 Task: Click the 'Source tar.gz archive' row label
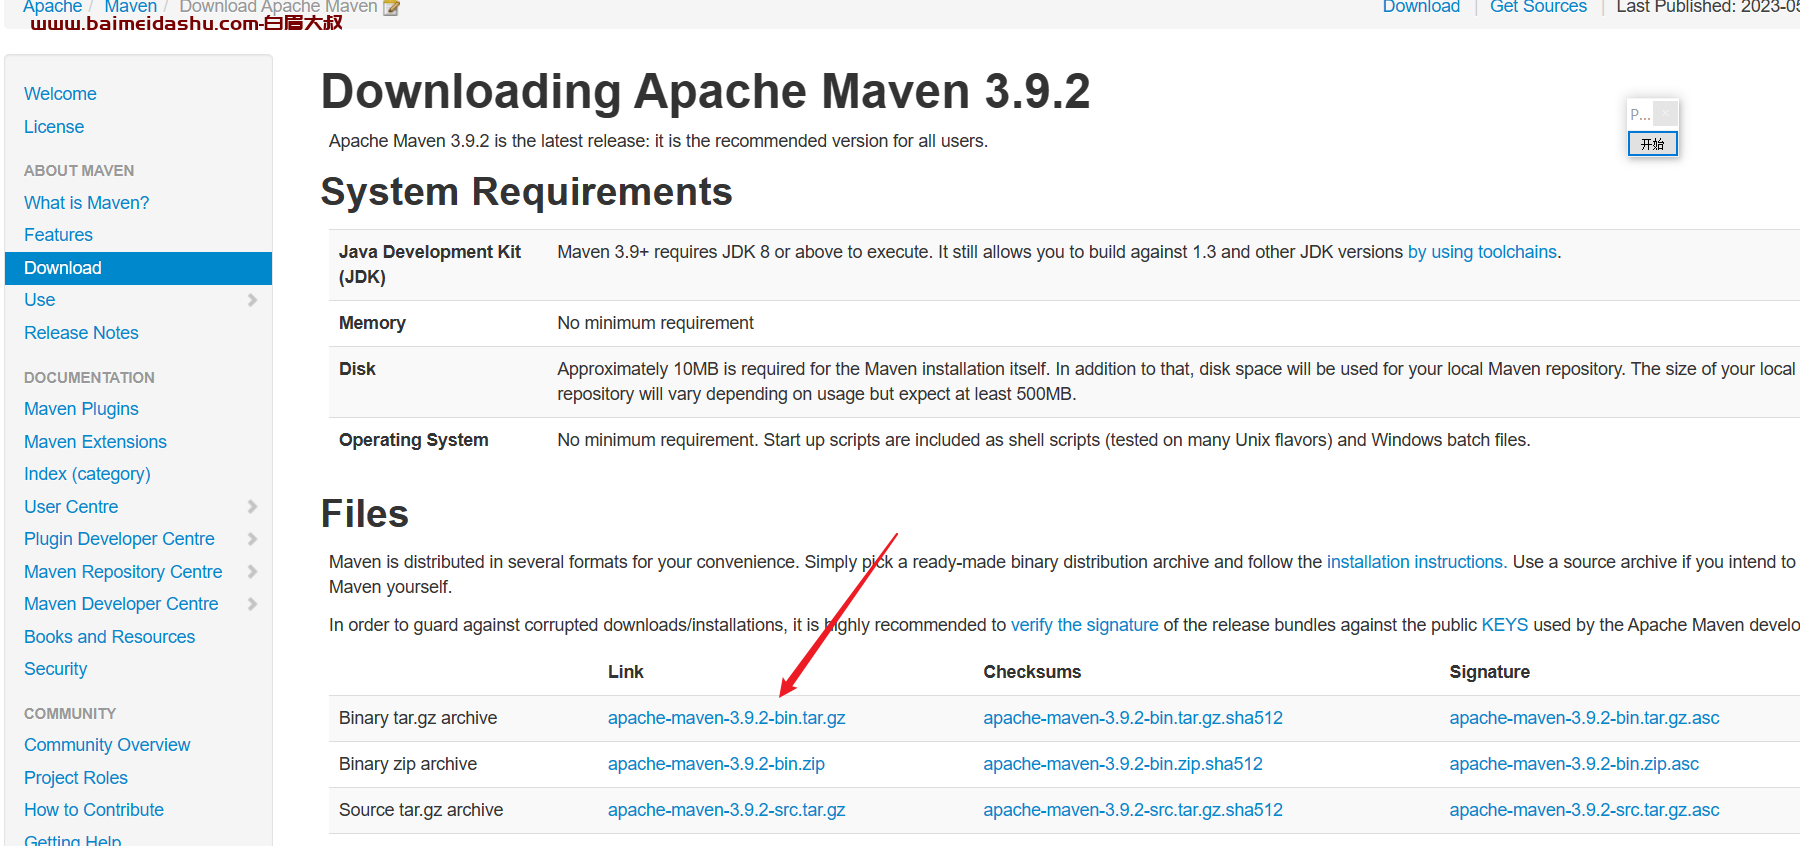click(x=421, y=810)
